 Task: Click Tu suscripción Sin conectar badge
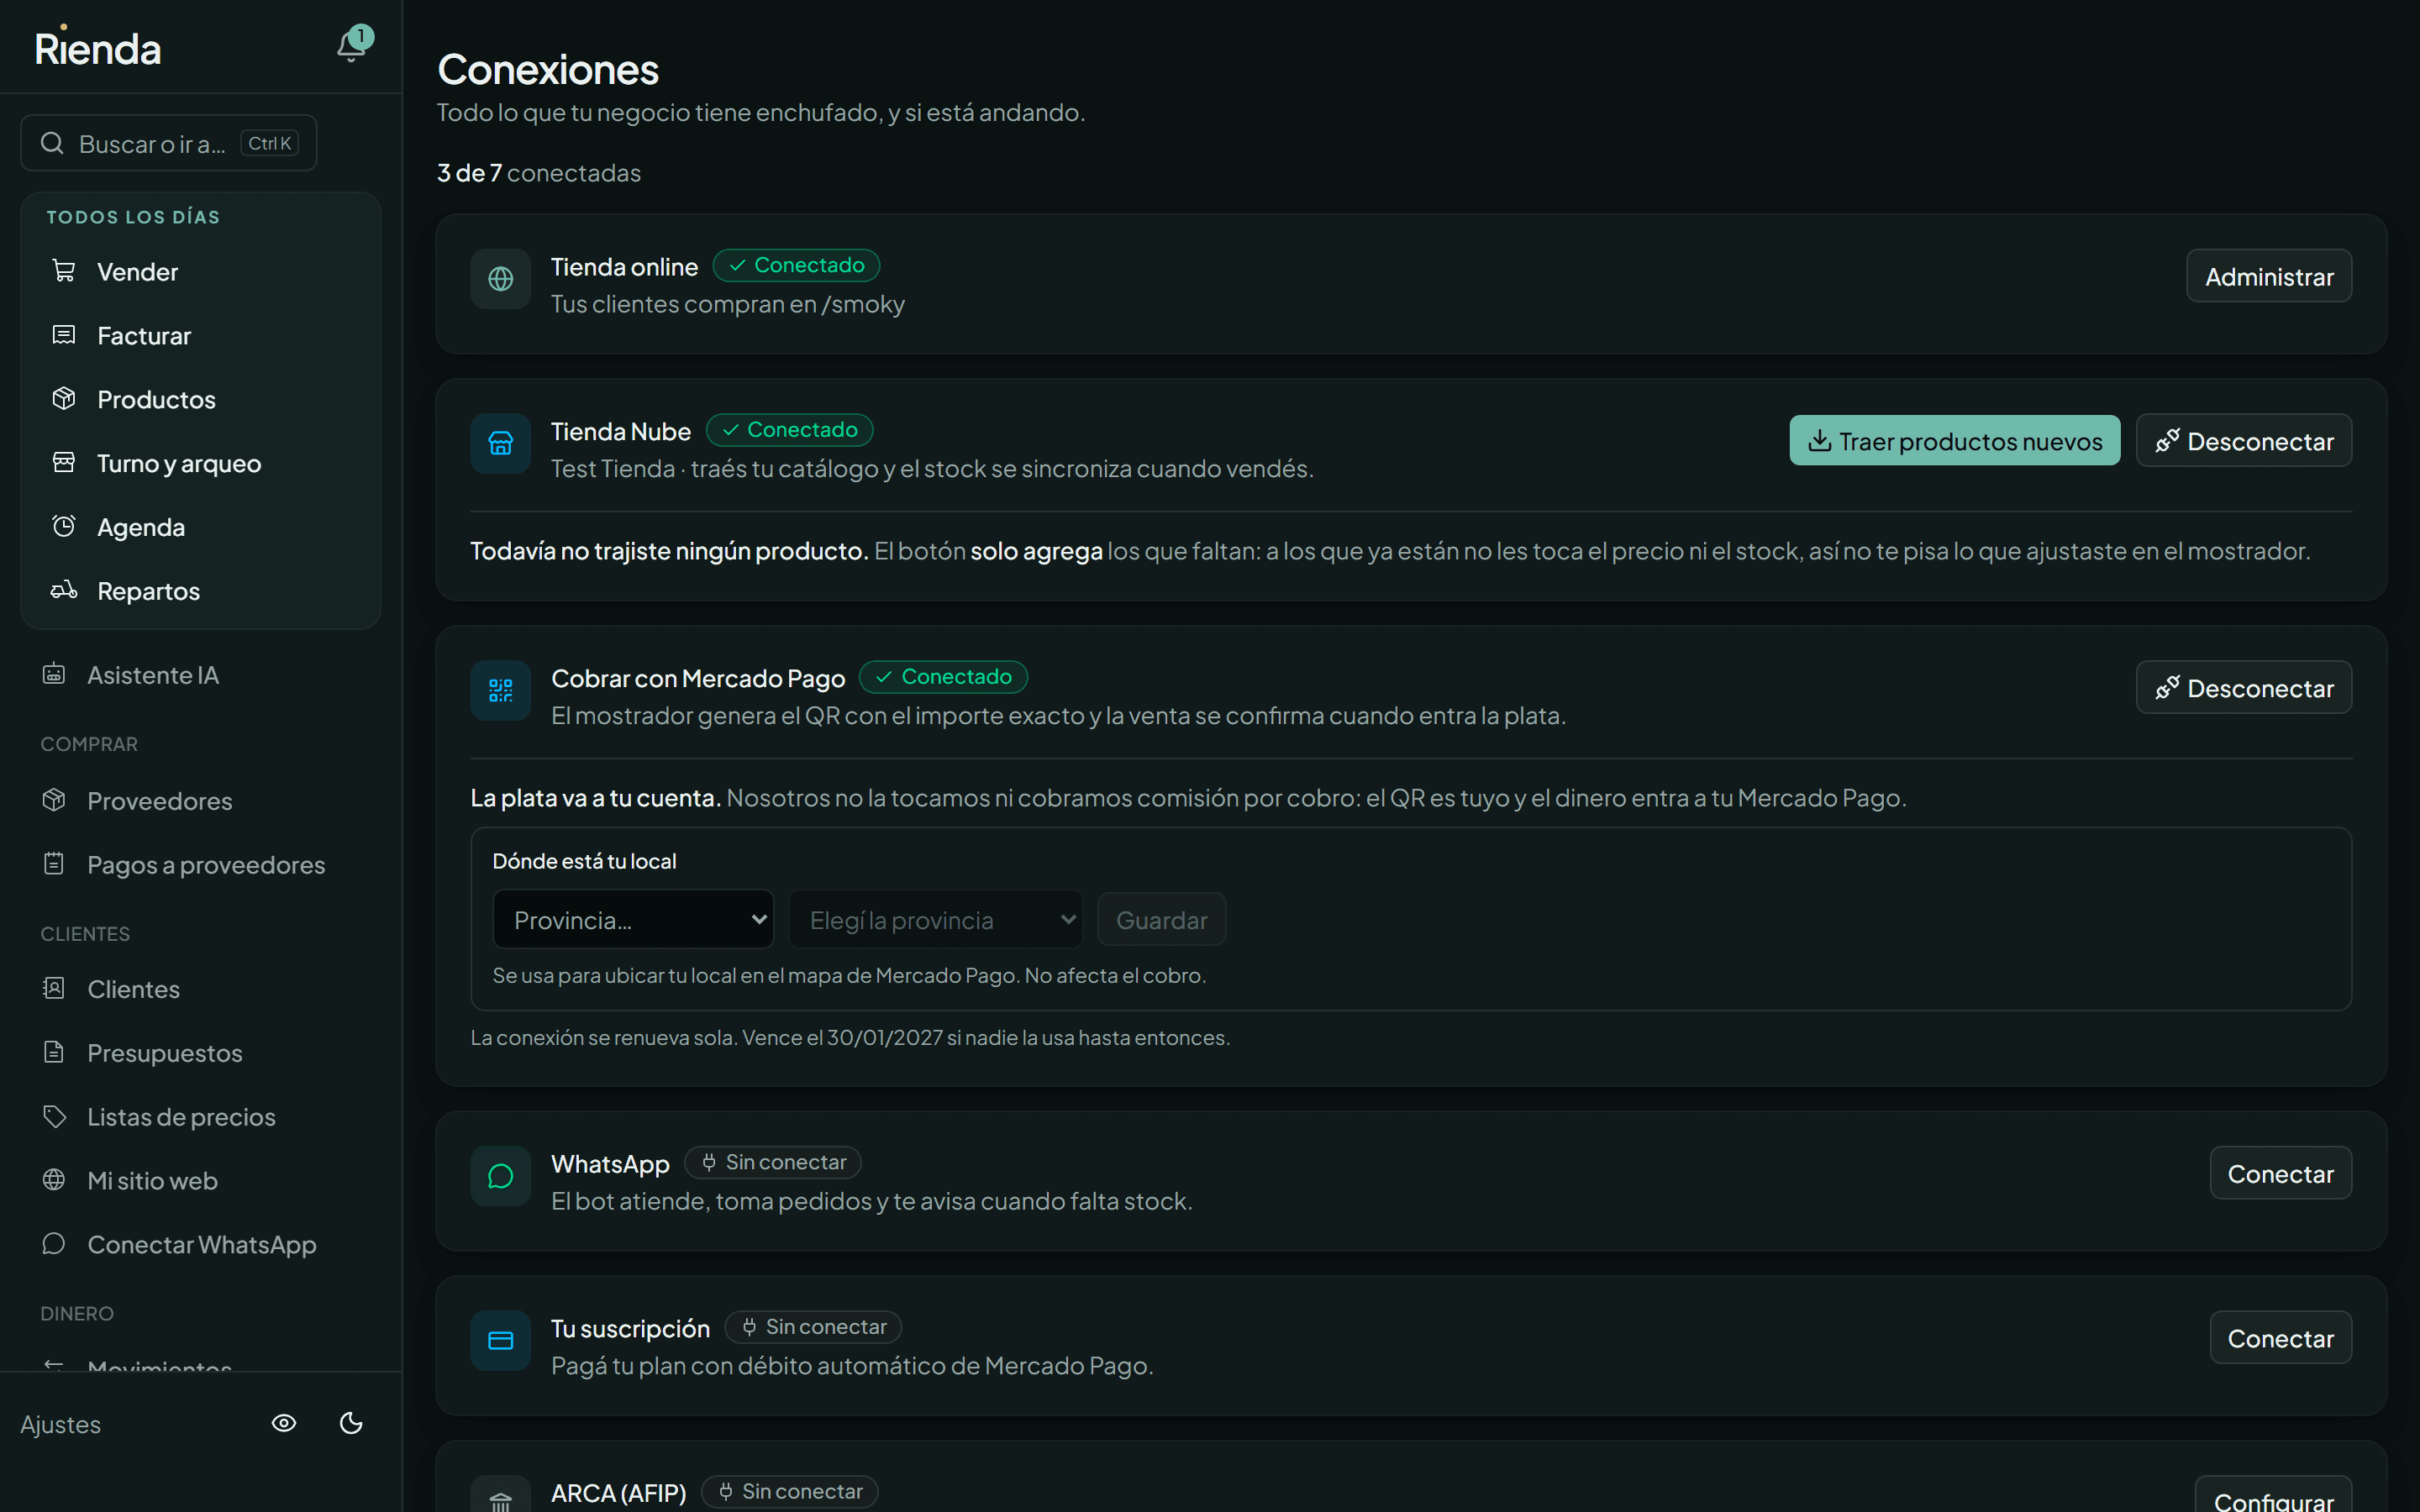813,1327
